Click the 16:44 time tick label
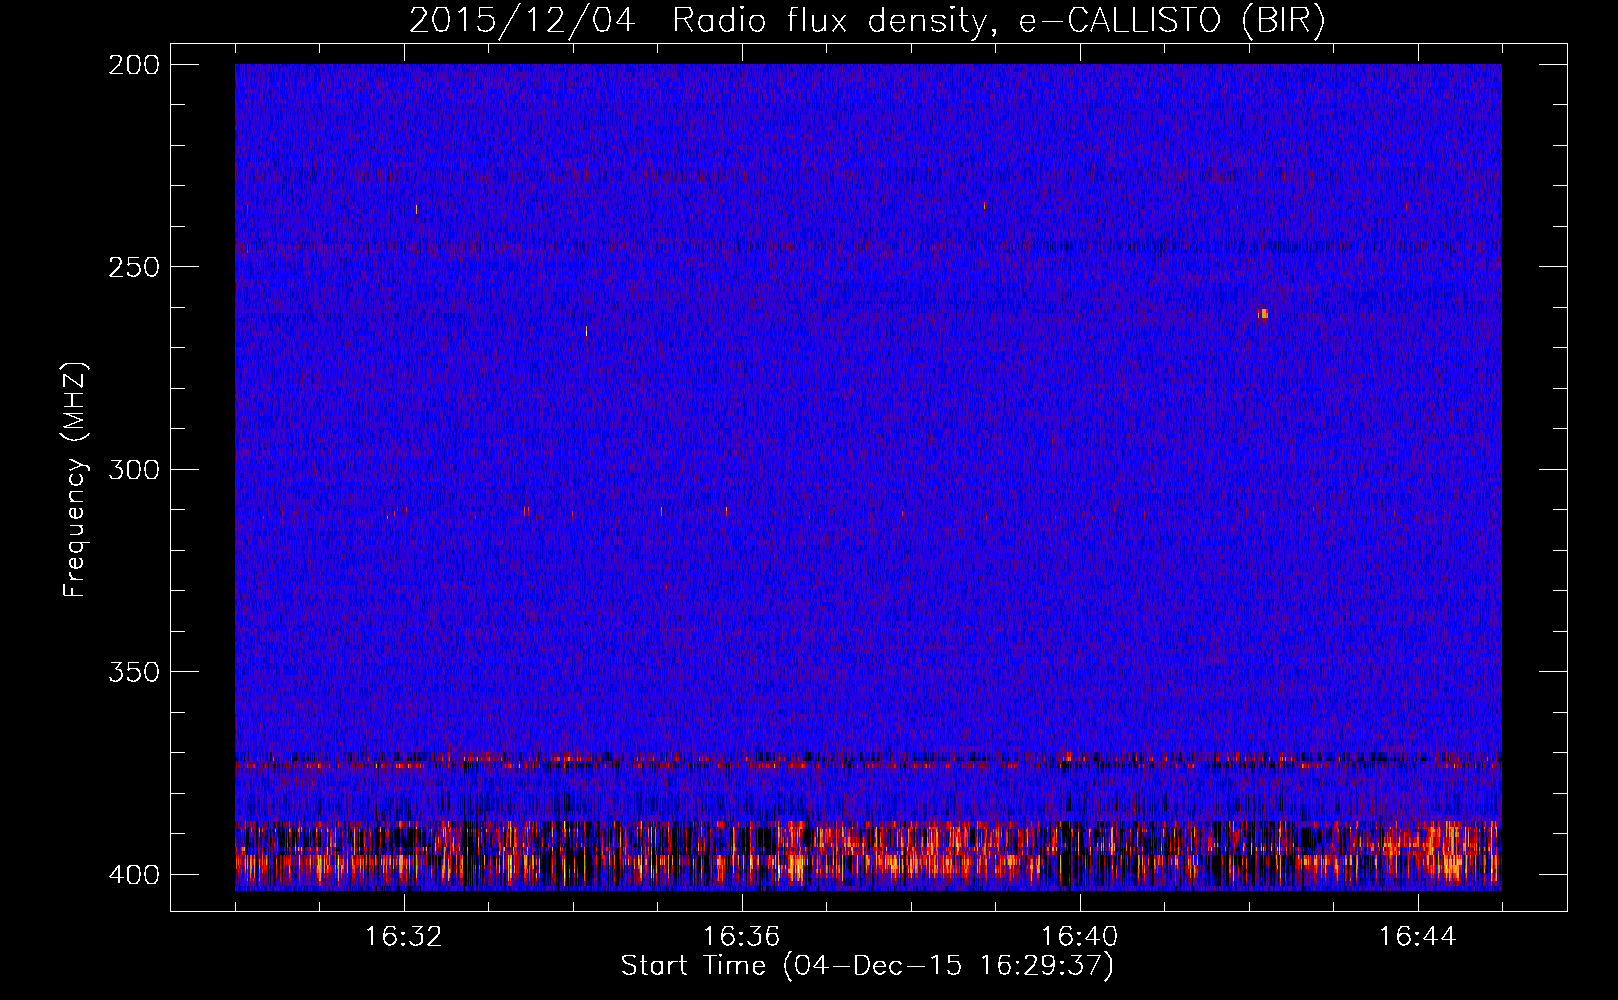 click(1418, 937)
